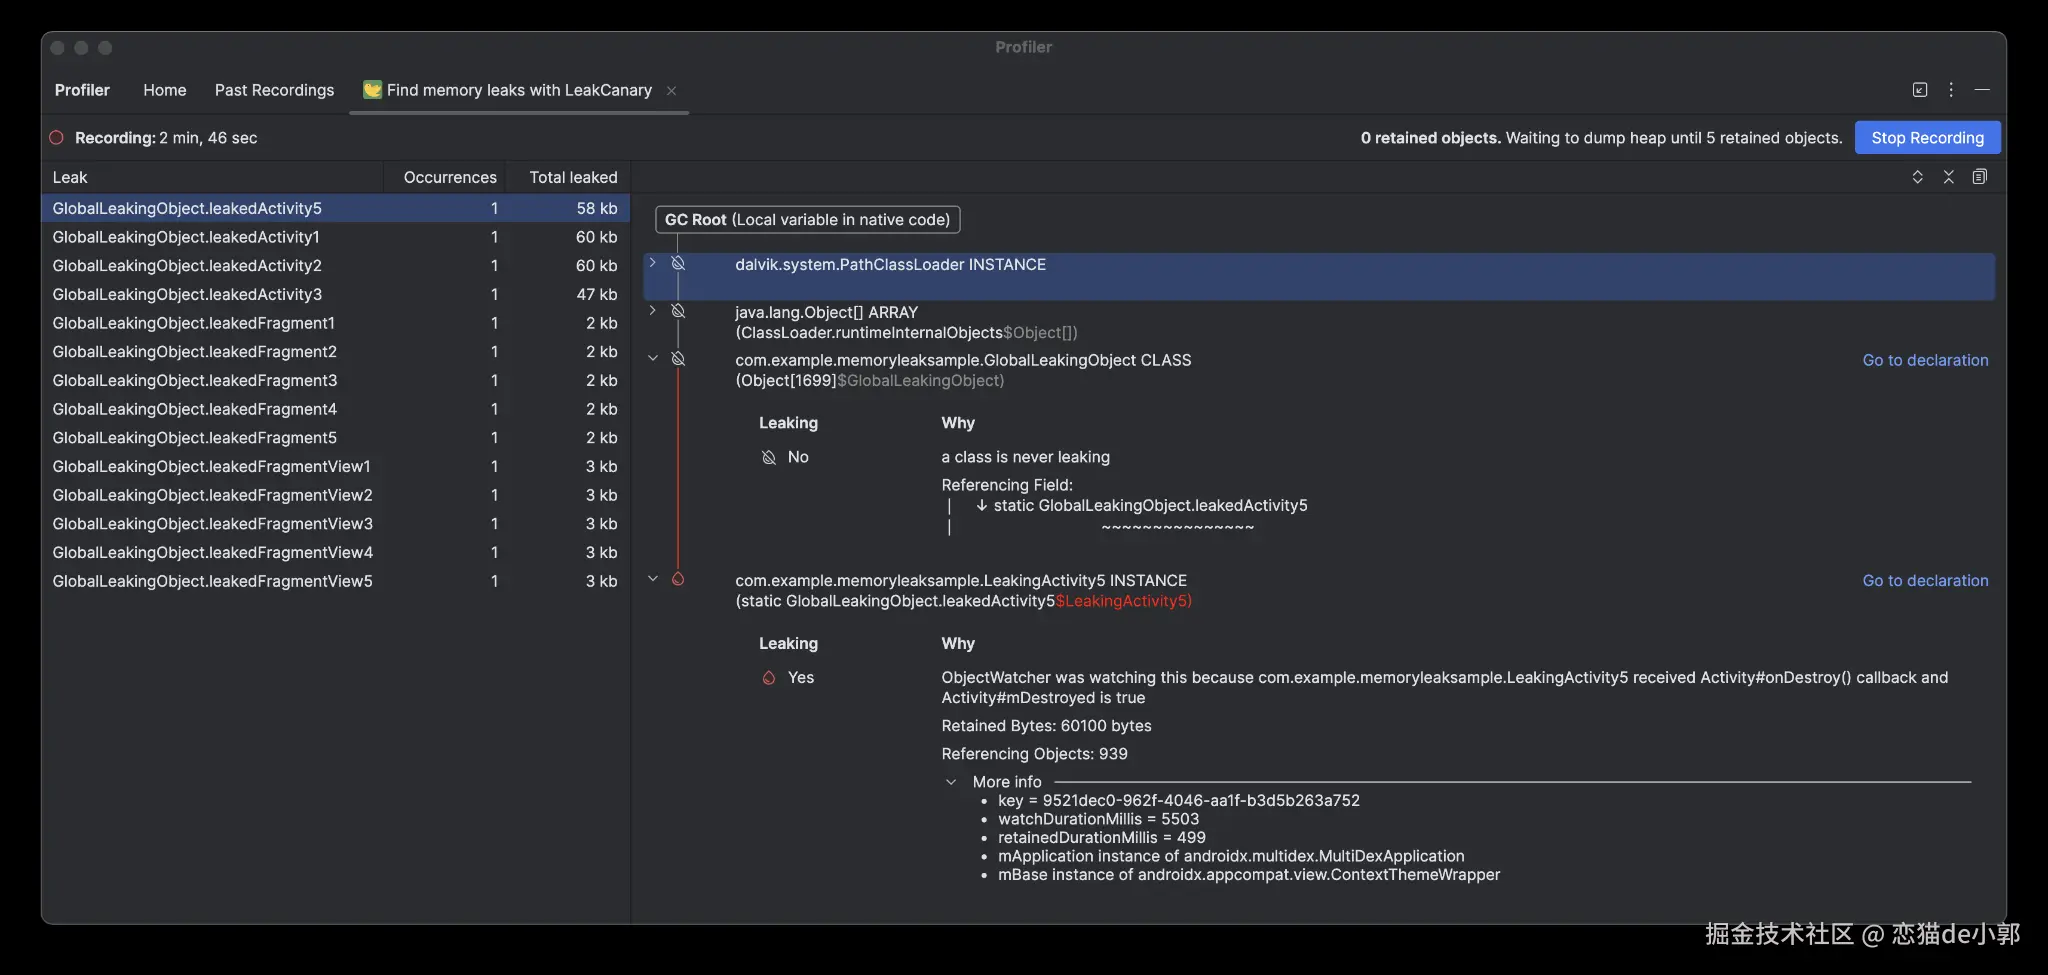Viewport: 2048px width, 975px height.
Task: Sort by the Total leaked column header
Action: pyautogui.click(x=568, y=177)
